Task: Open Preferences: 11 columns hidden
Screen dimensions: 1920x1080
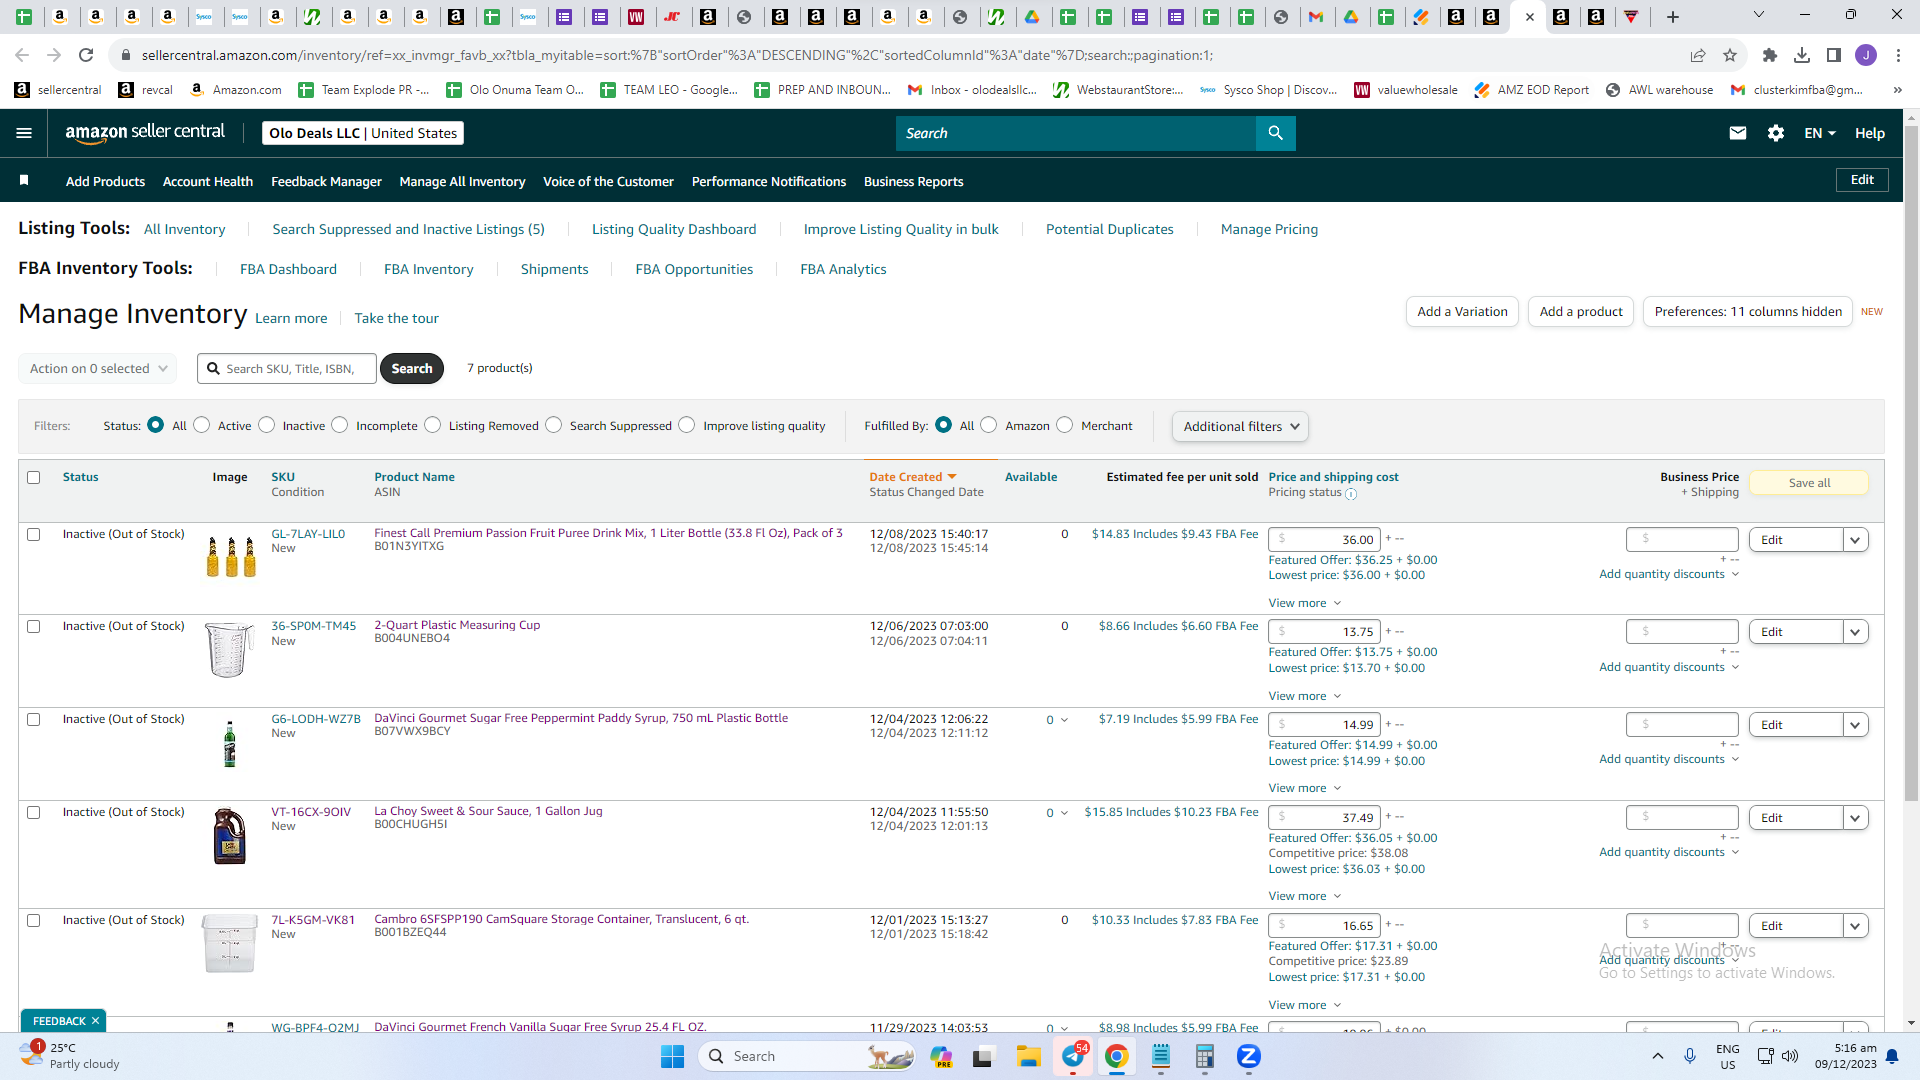Action: 1748,312
